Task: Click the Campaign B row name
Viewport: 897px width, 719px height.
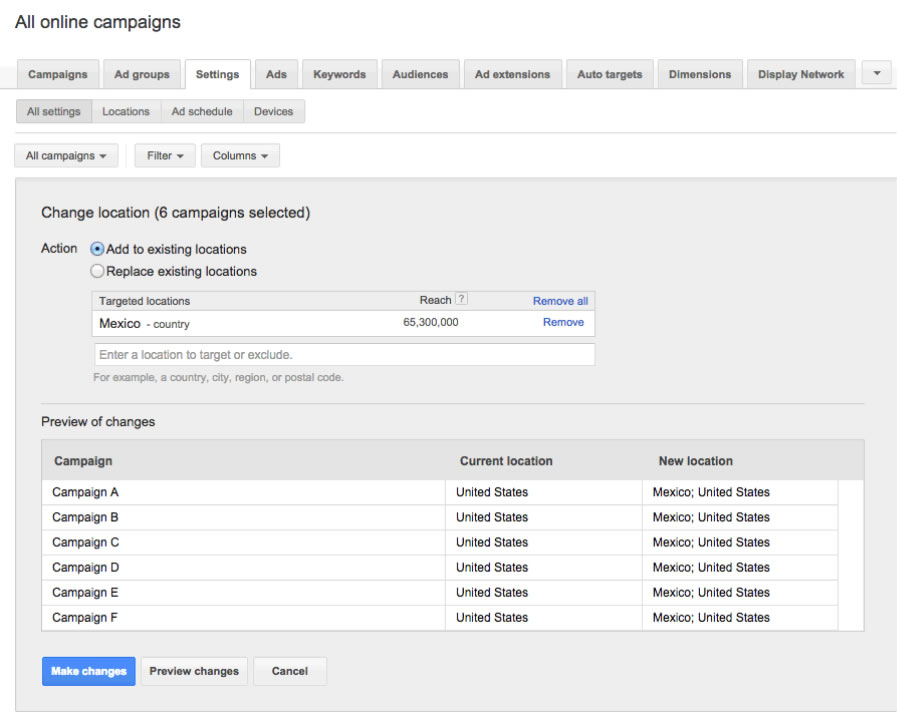Action: tap(85, 517)
